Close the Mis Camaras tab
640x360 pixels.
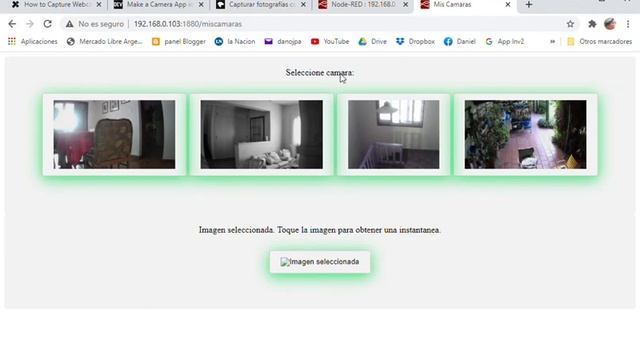click(x=508, y=5)
